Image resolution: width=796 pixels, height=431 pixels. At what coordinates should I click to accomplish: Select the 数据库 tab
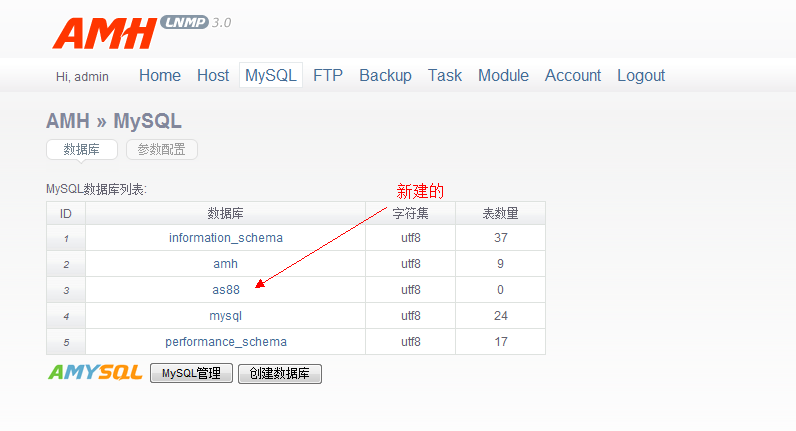pos(82,150)
